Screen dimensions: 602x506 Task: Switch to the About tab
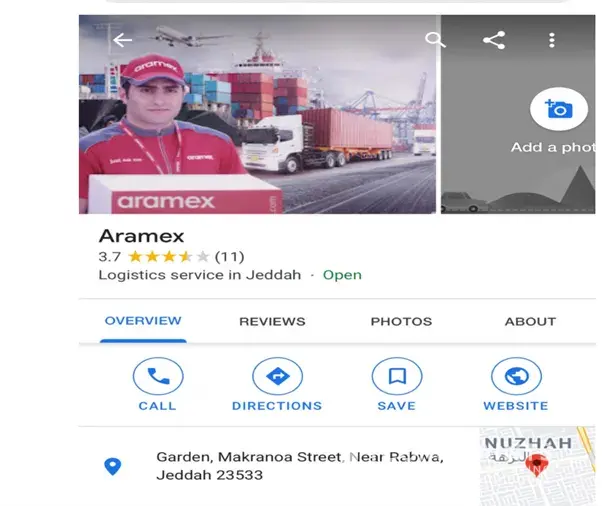[530, 321]
